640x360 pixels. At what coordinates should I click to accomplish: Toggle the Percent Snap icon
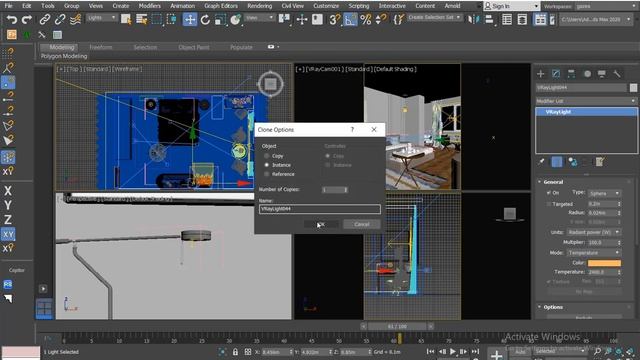click(x=366, y=19)
